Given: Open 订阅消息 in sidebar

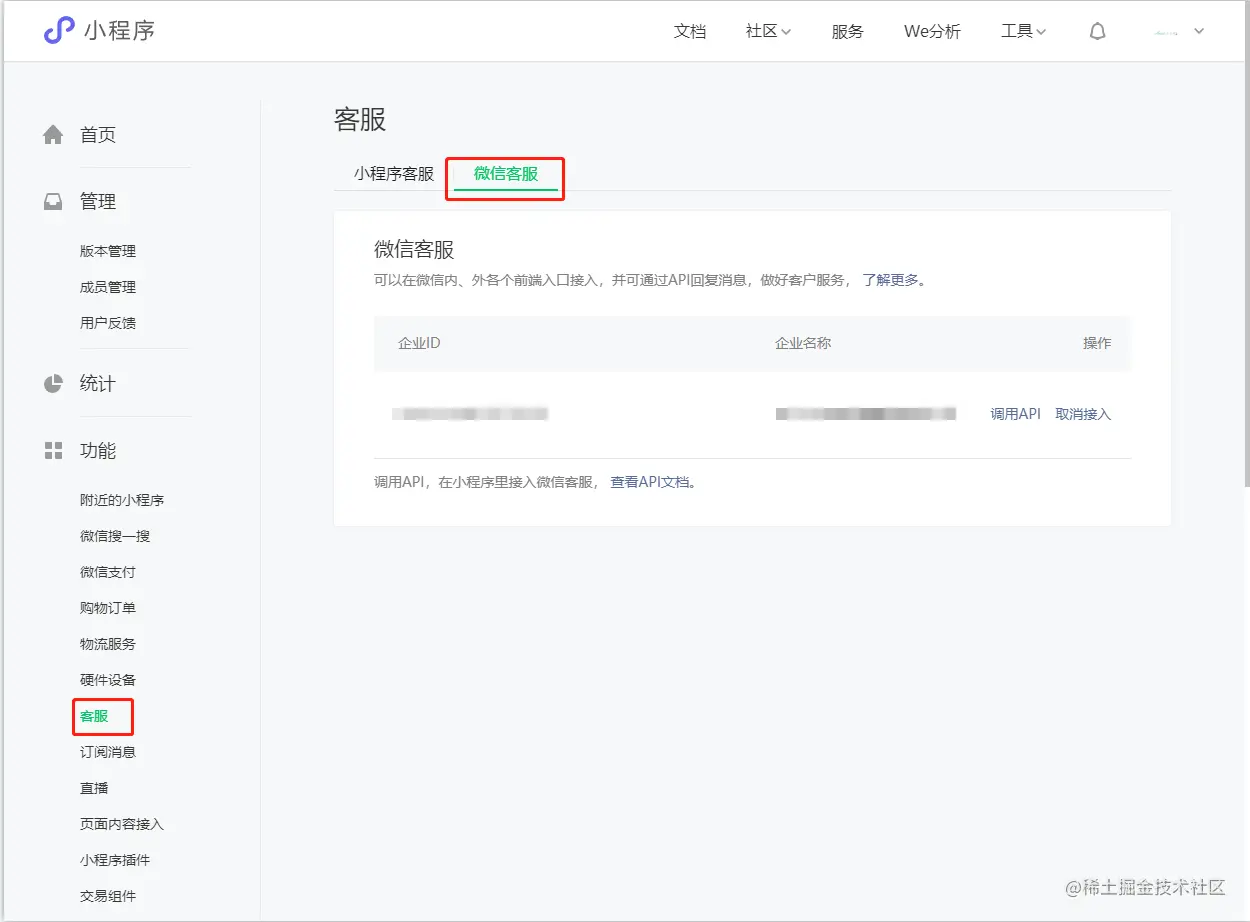Looking at the screenshot, I should click(x=108, y=752).
